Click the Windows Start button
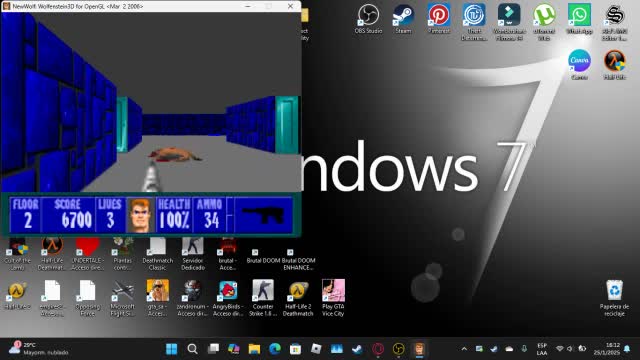 (x=171, y=349)
